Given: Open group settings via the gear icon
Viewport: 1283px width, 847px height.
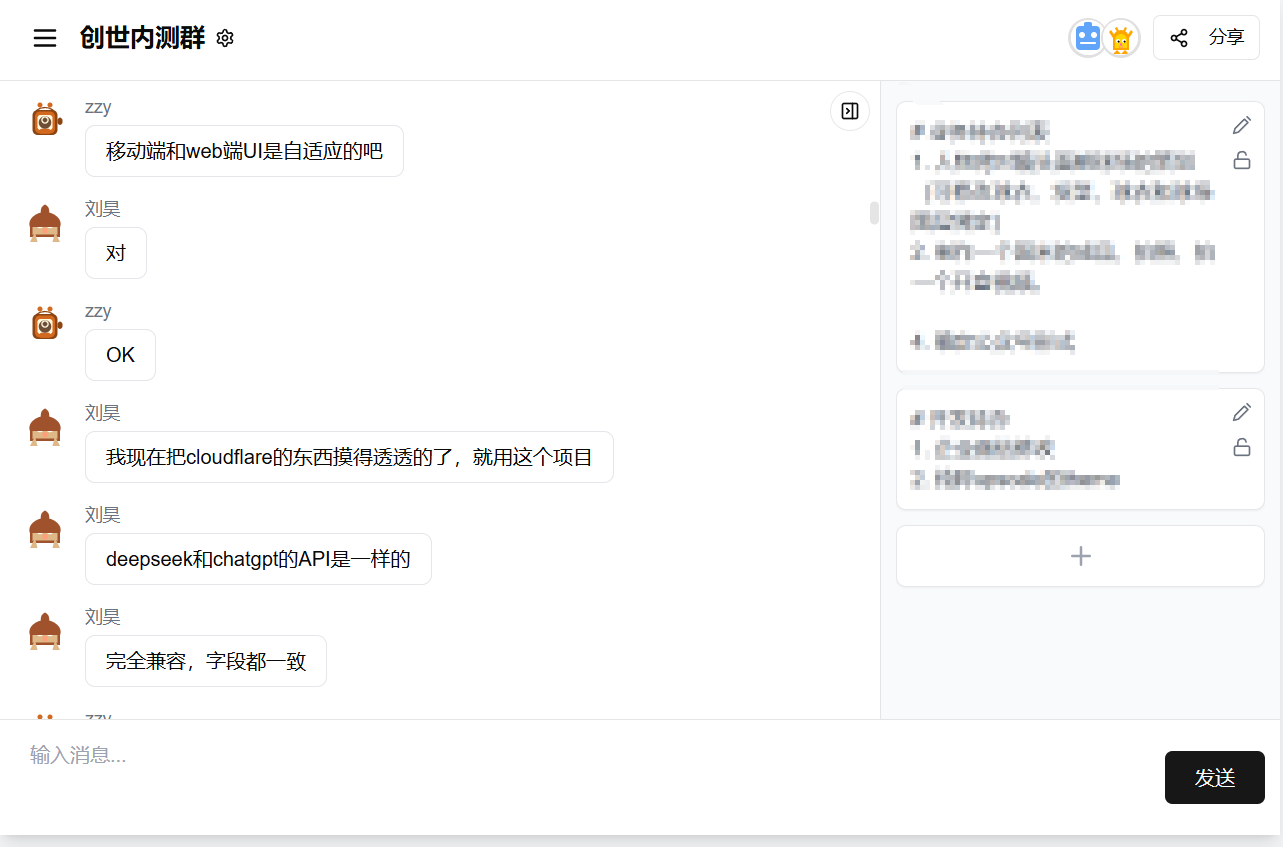Looking at the screenshot, I should [x=224, y=37].
